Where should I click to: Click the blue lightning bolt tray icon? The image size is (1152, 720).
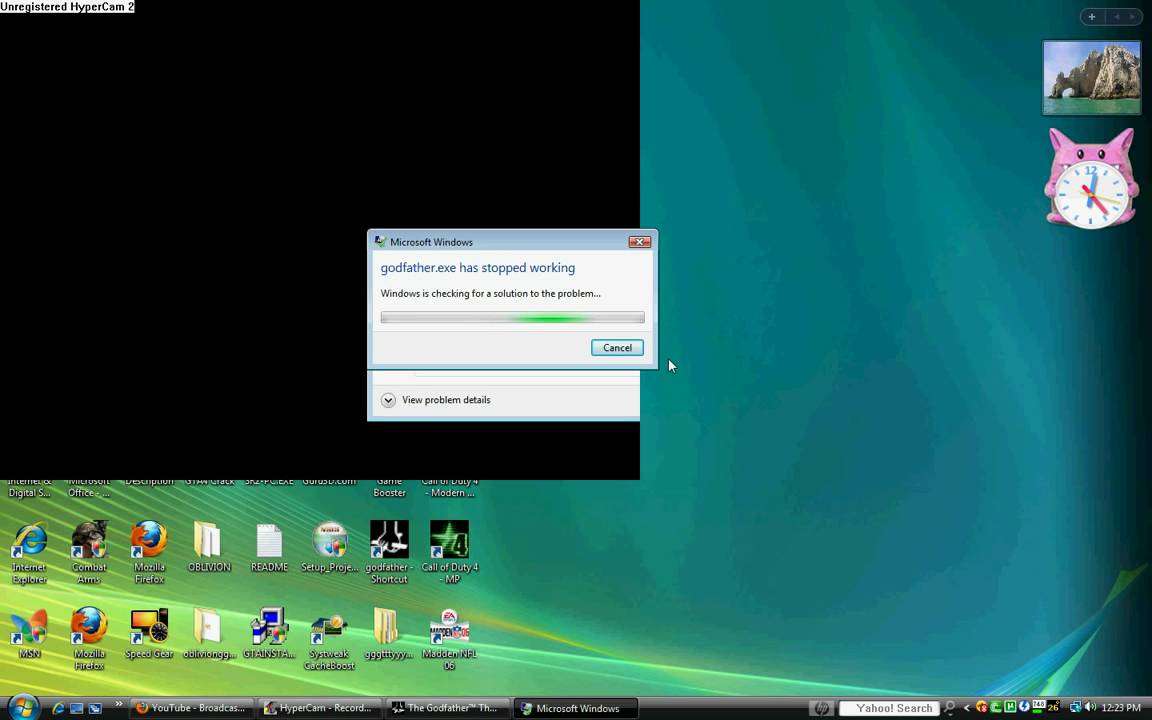click(x=1024, y=708)
